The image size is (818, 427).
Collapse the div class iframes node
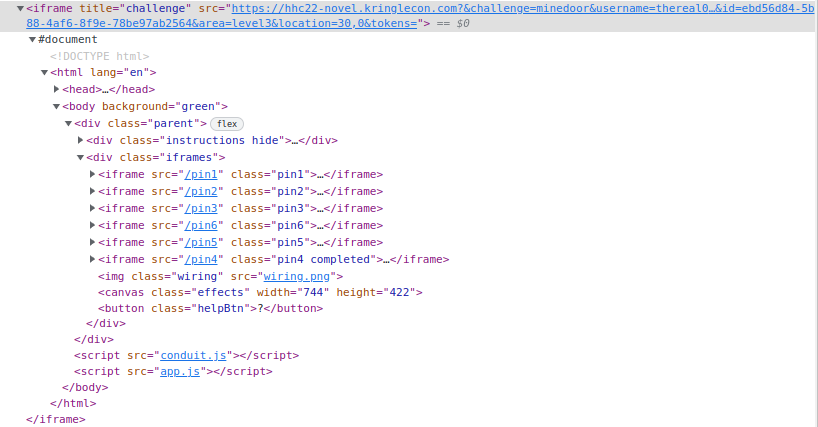pyautogui.click(x=80, y=158)
